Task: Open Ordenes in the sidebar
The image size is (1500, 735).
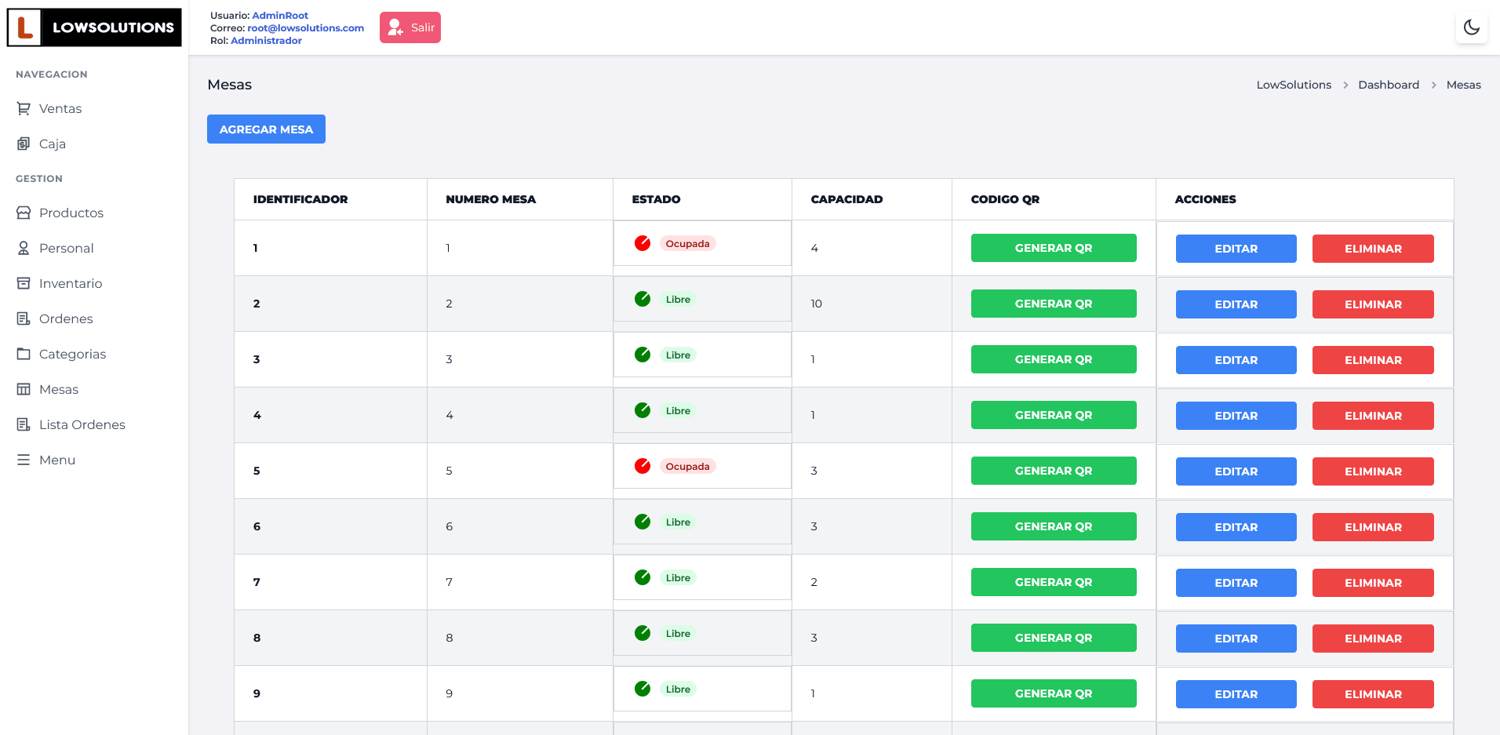Action: [65, 319]
